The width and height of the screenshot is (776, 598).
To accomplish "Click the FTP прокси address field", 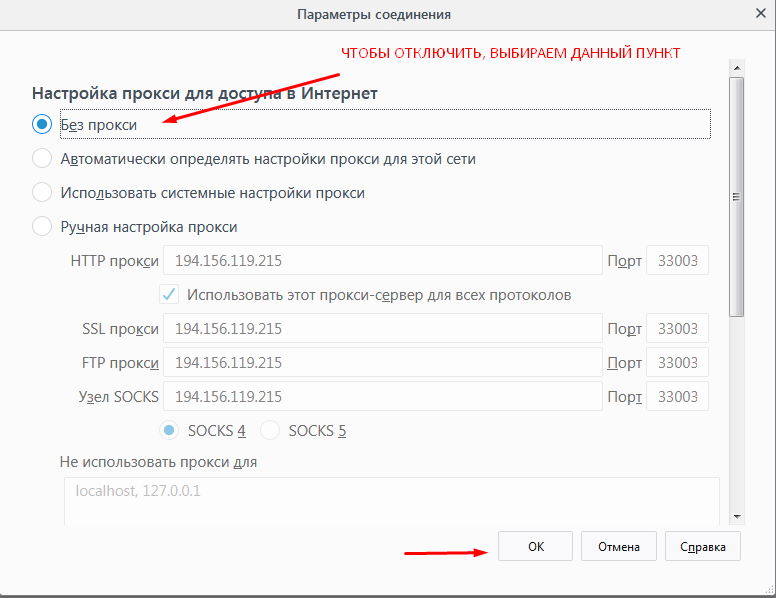I will coord(382,363).
